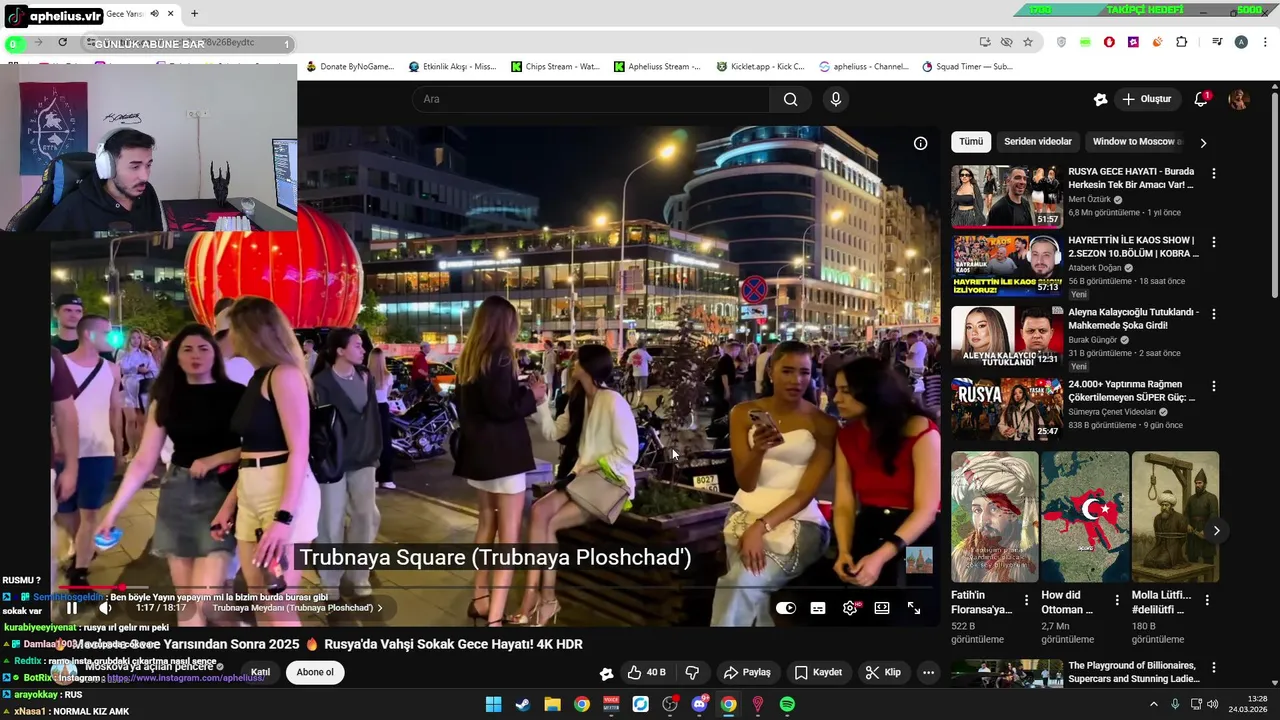Open the YouTube account avatar menu
This screenshot has height=720, width=1280.
(x=1239, y=99)
